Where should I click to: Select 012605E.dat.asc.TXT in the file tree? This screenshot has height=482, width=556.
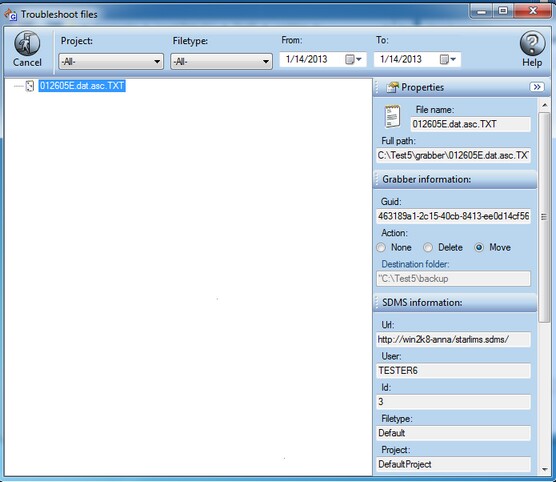pyautogui.click(x=82, y=86)
